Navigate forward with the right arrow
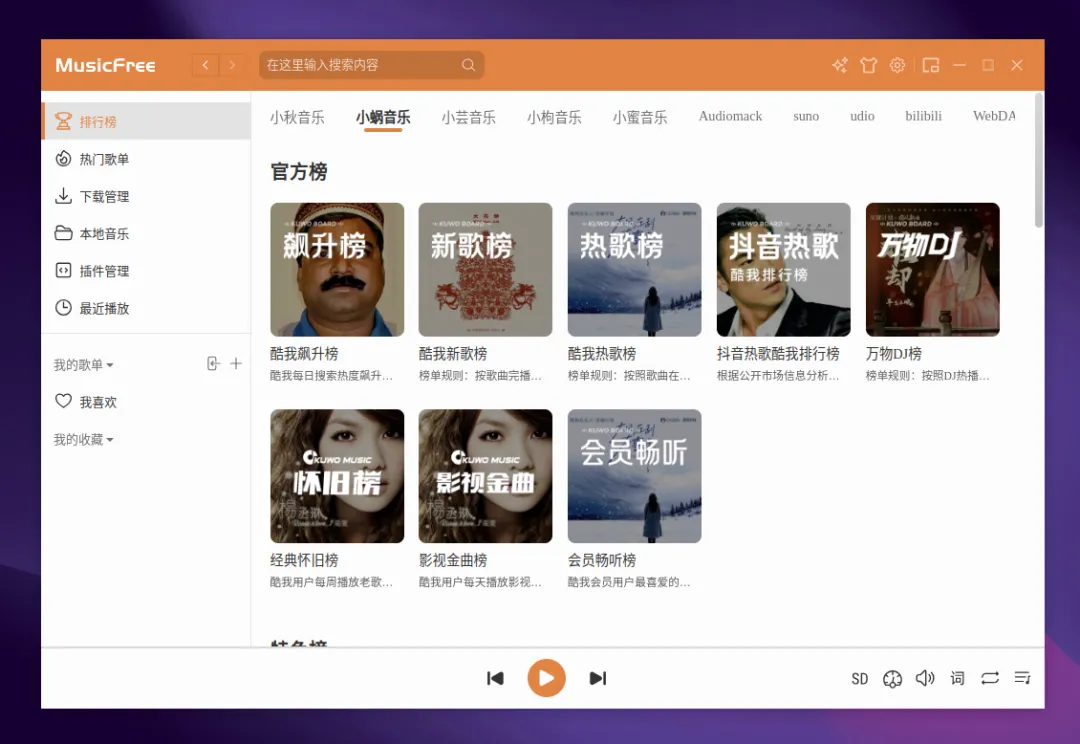This screenshot has height=744, width=1080. [x=232, y=65]
